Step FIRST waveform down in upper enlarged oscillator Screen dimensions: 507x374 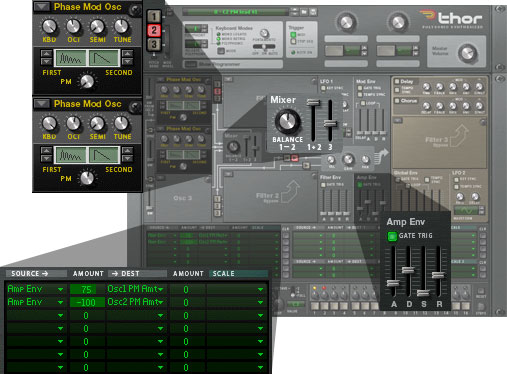pos(46,61)
